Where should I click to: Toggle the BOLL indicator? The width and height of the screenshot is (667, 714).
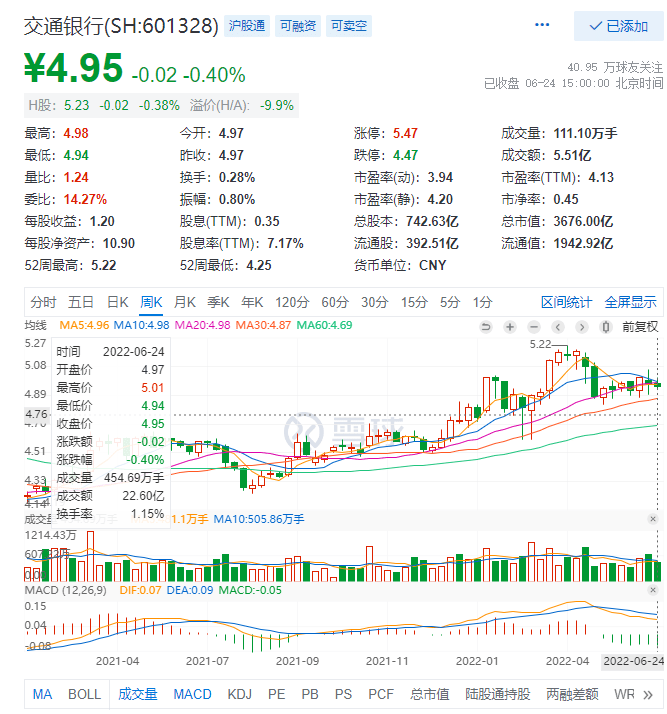point(84,694)
